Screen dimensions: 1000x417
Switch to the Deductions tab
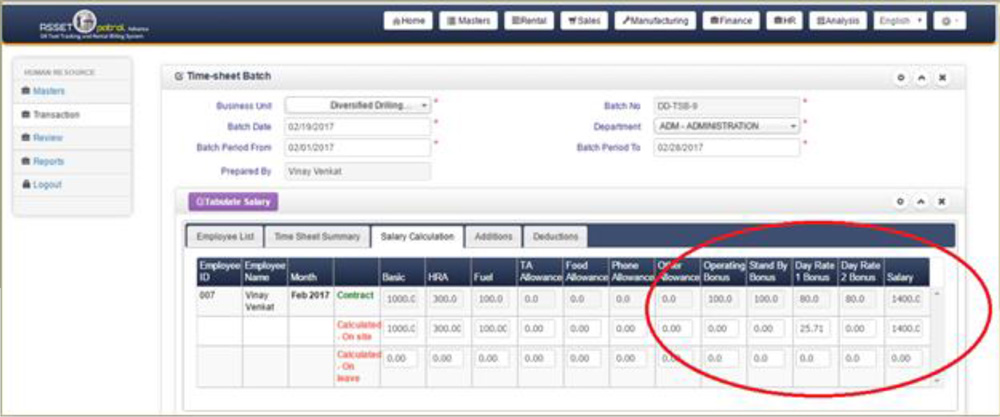555,236
